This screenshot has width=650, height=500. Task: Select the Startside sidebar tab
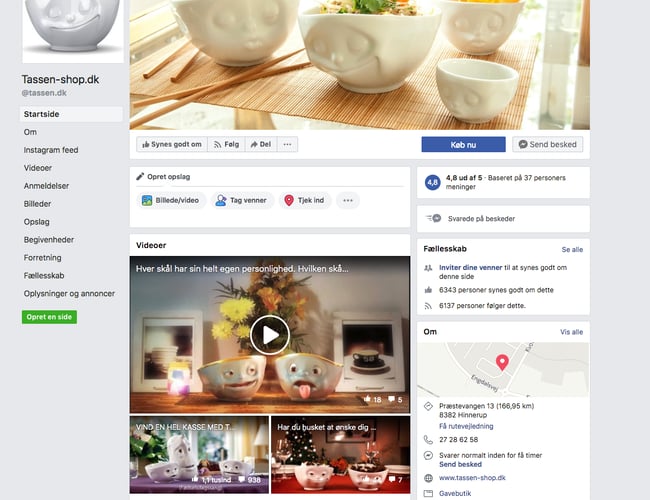pos(71,114)
